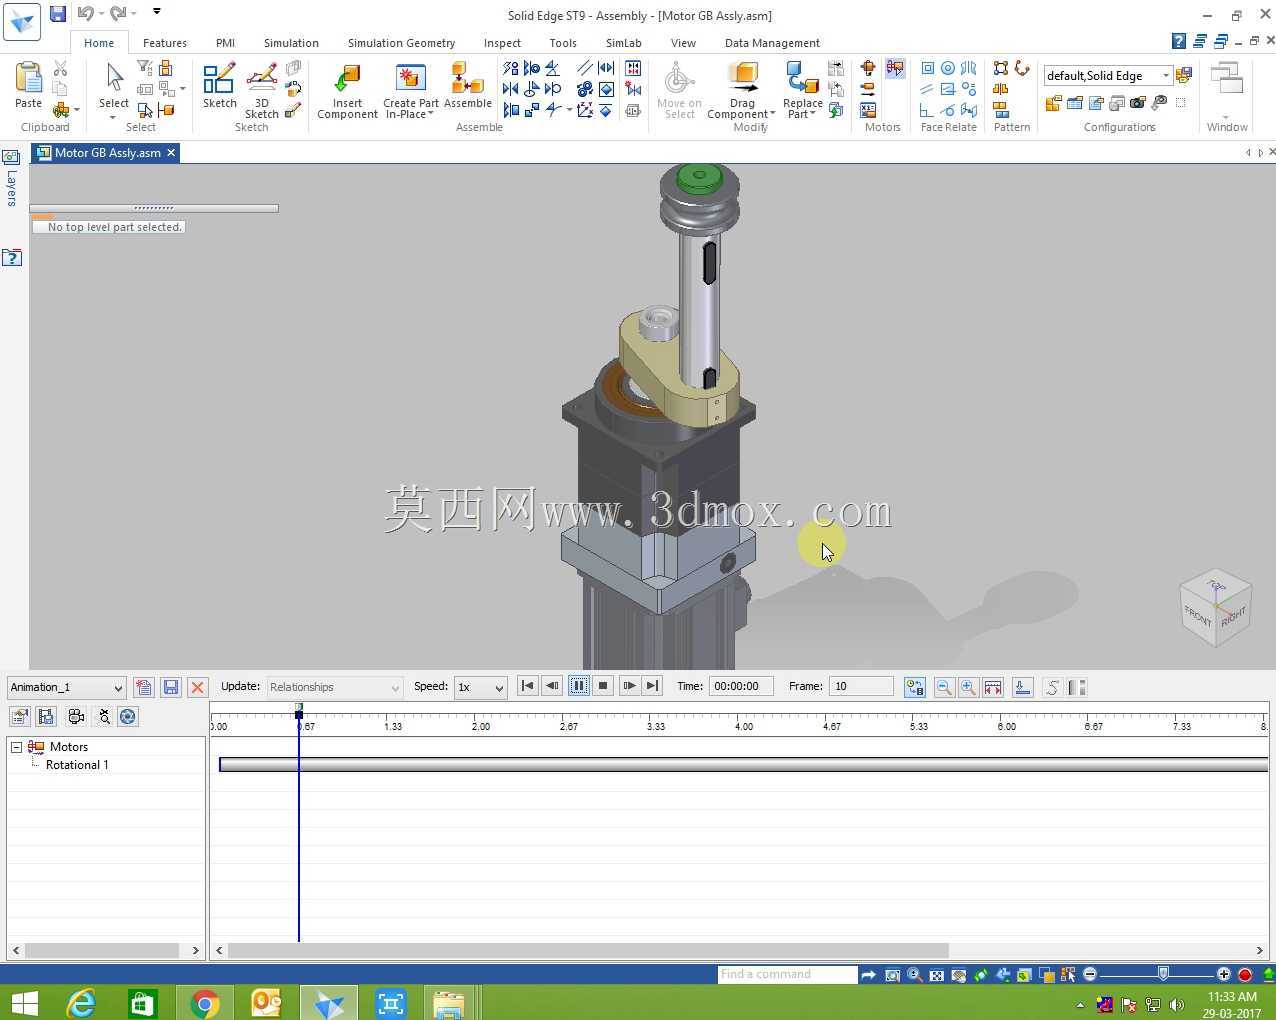Expand the Replace Part dropdown
Image resolution: width=1276 pixels, height=1020 pixels.
tap(812, 114)
